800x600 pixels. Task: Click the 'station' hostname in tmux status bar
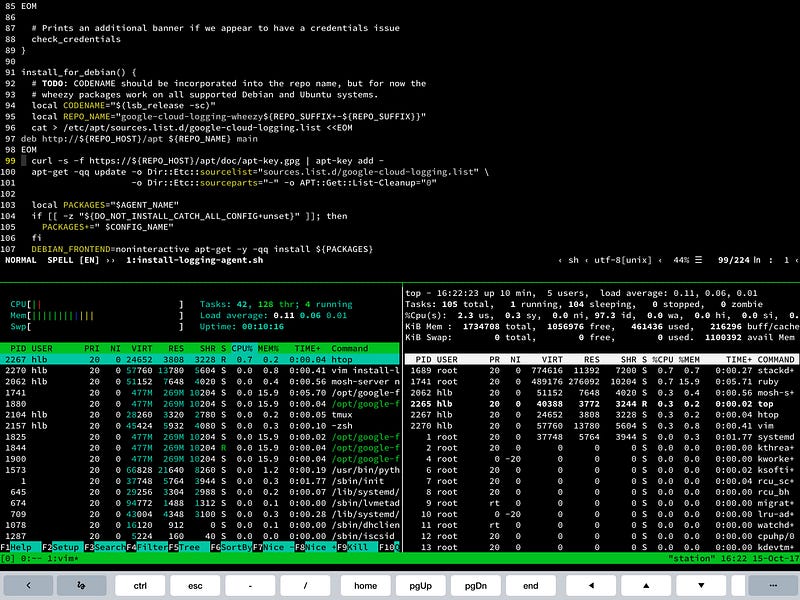(x=691, y=559)
